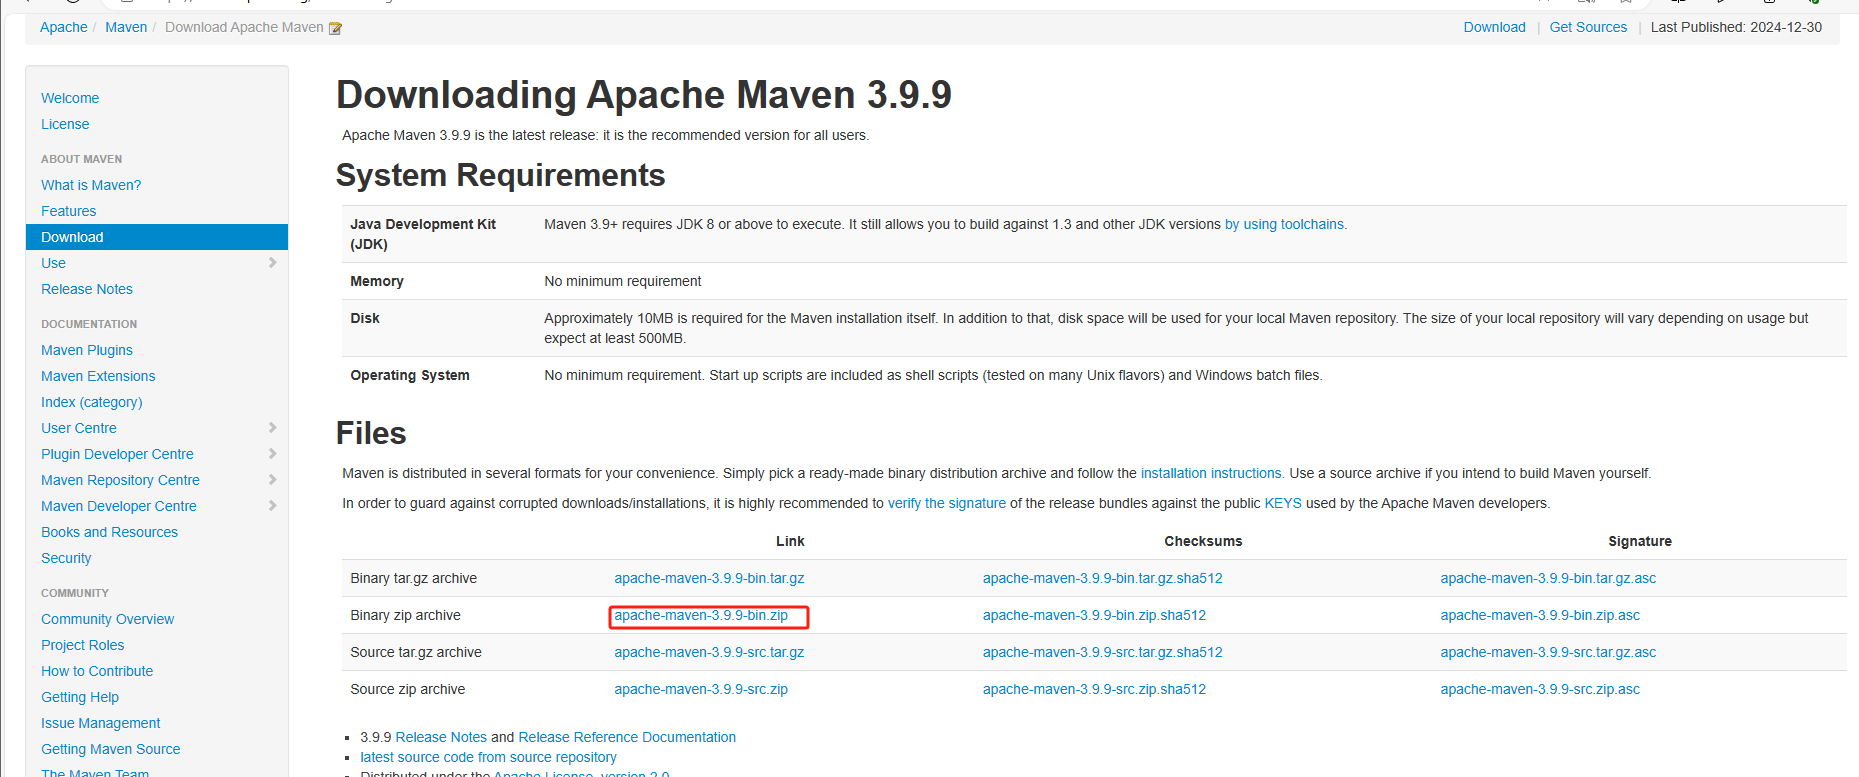
Task: Follow the verify the signature link
Action: pos(947,504)
